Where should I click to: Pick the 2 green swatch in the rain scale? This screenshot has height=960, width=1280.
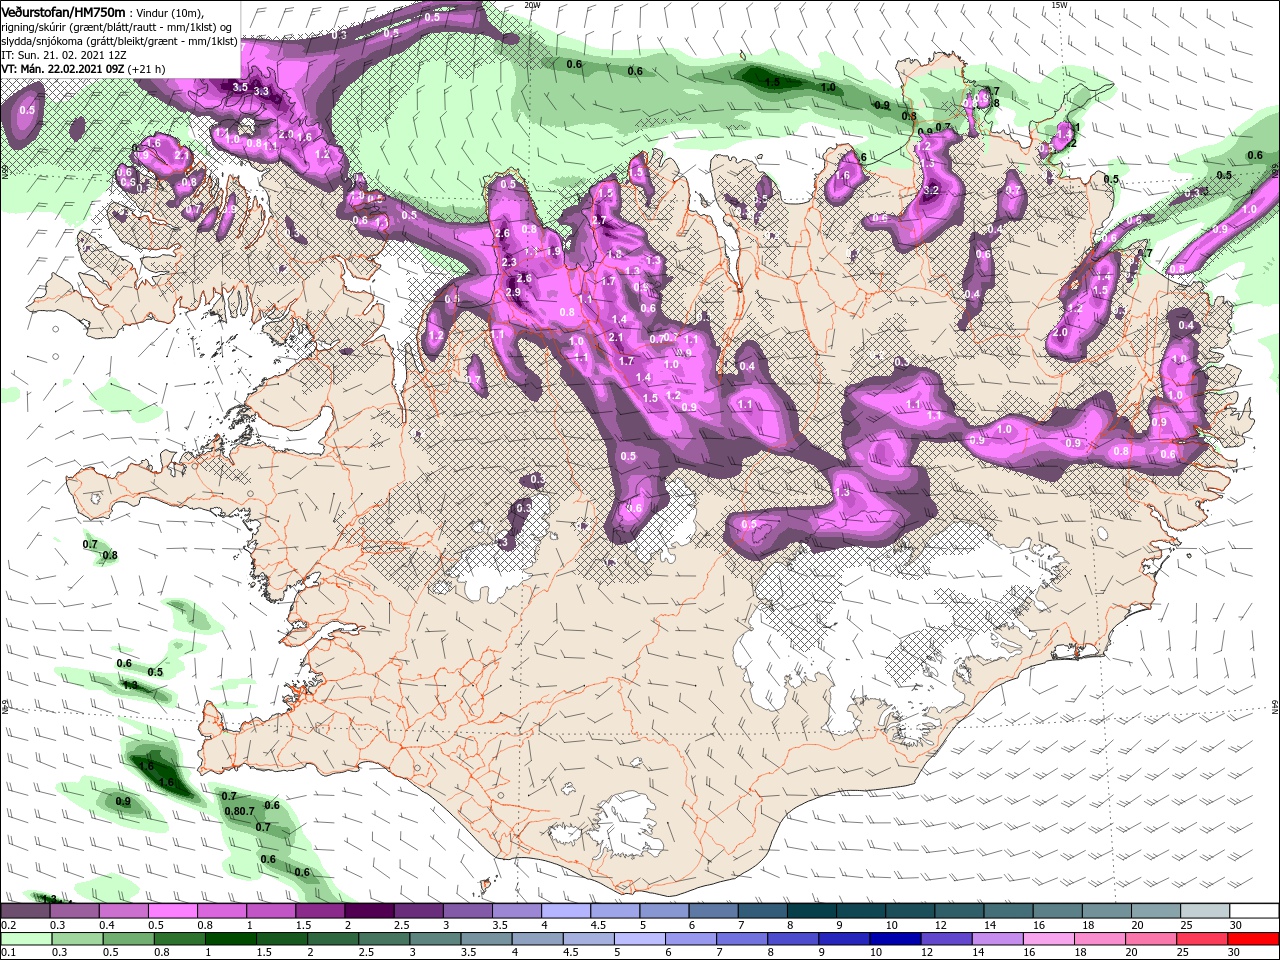click(x=332, y=939)
